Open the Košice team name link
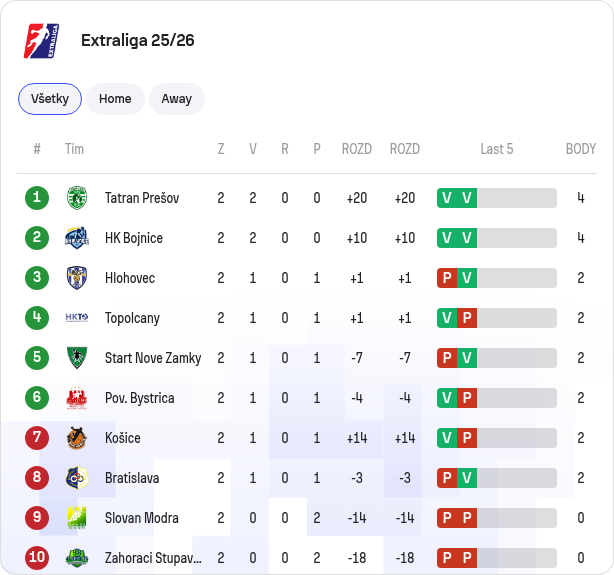Screen dimensions: 614x575 pos(123,438)
